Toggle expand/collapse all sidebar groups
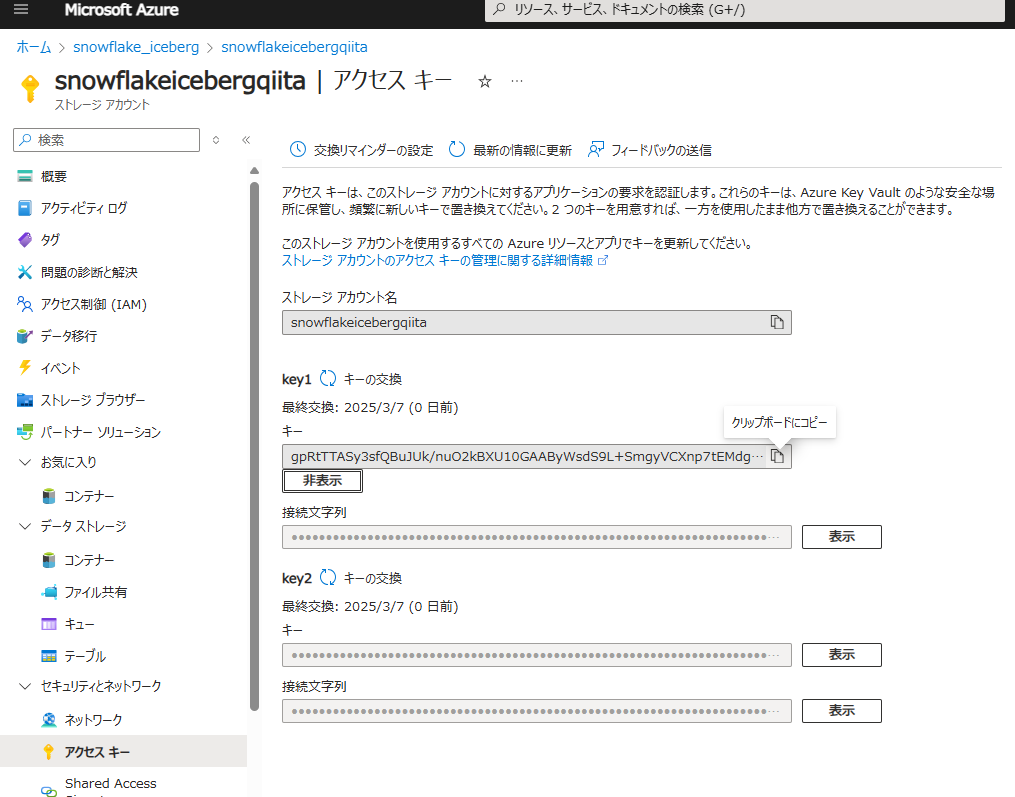Viewport: 1015px width, 797px height. (216, 140)
